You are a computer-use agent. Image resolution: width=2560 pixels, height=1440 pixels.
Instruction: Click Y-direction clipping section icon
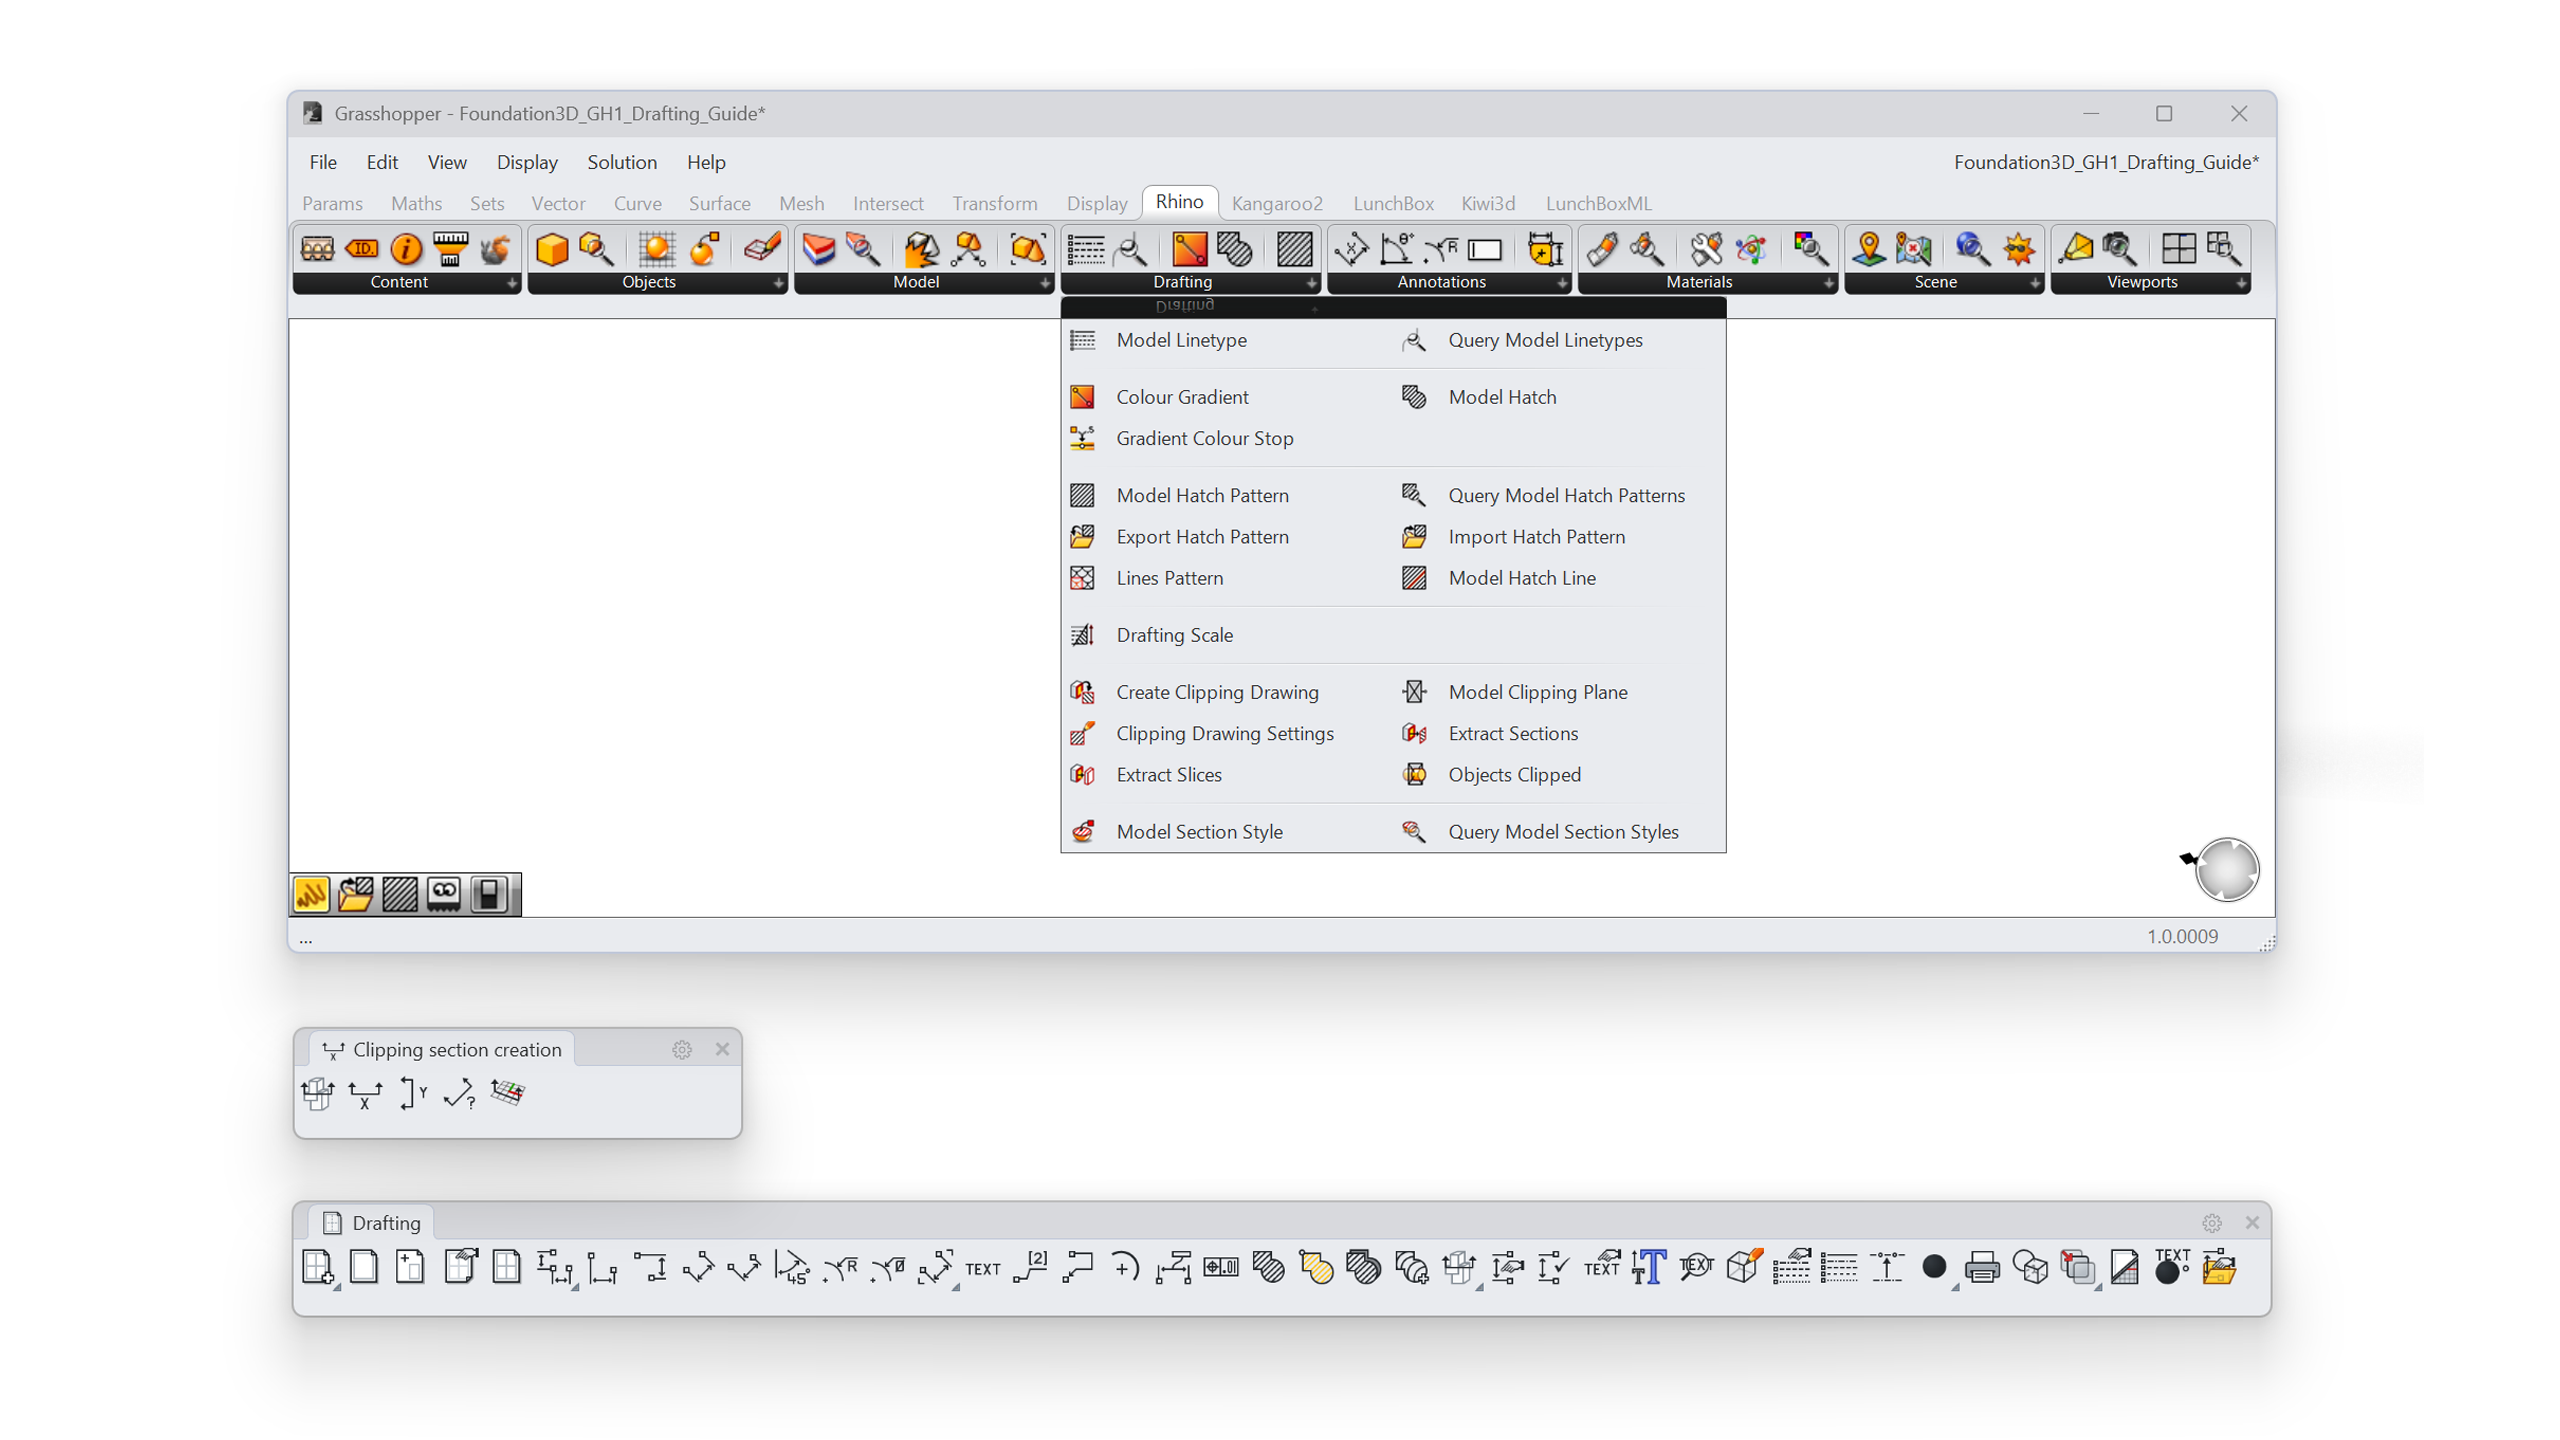point(412,1094)
